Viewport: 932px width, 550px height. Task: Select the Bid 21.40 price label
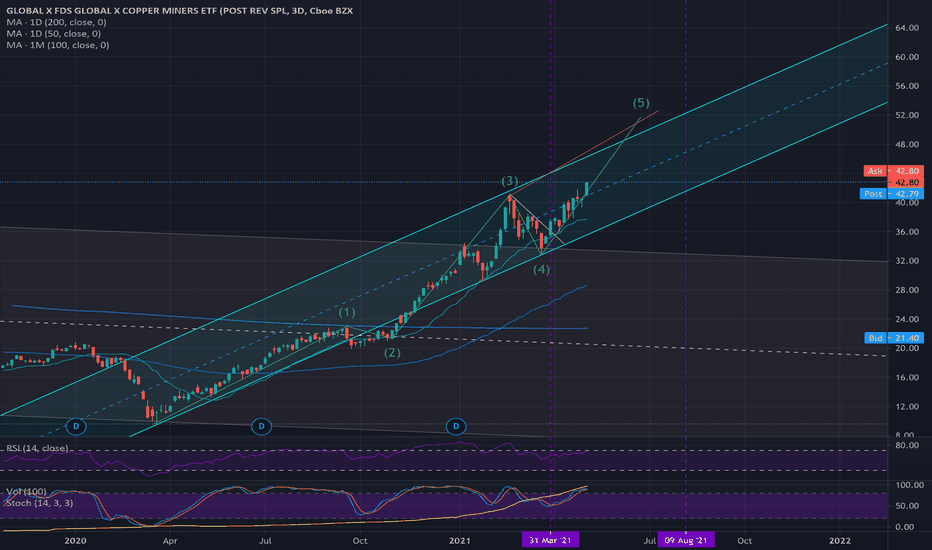[x=893, y=338]
